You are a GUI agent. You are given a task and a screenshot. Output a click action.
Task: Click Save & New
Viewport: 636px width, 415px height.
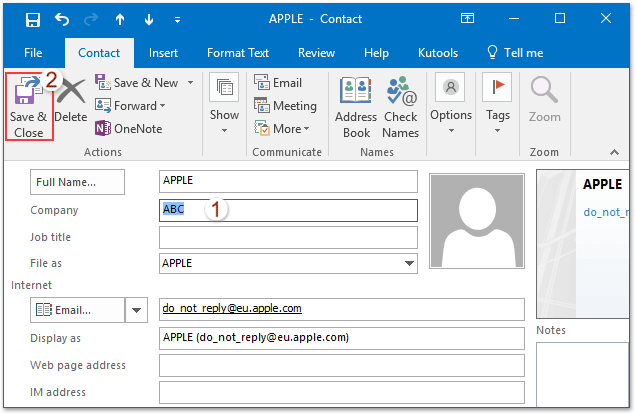click(x=137, y=83)
